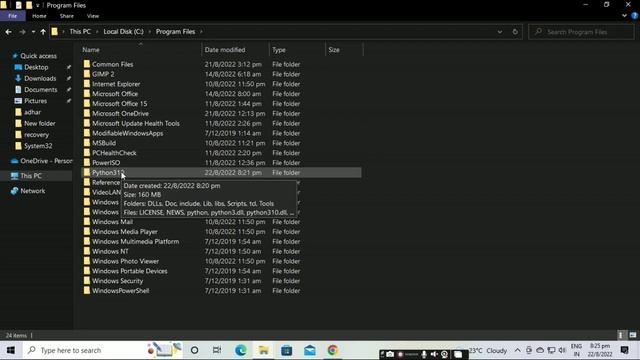Select Microsoft Update Health Tools folder name
The width and height of the screenshot is (640, 360).
(x=136, y=123)
